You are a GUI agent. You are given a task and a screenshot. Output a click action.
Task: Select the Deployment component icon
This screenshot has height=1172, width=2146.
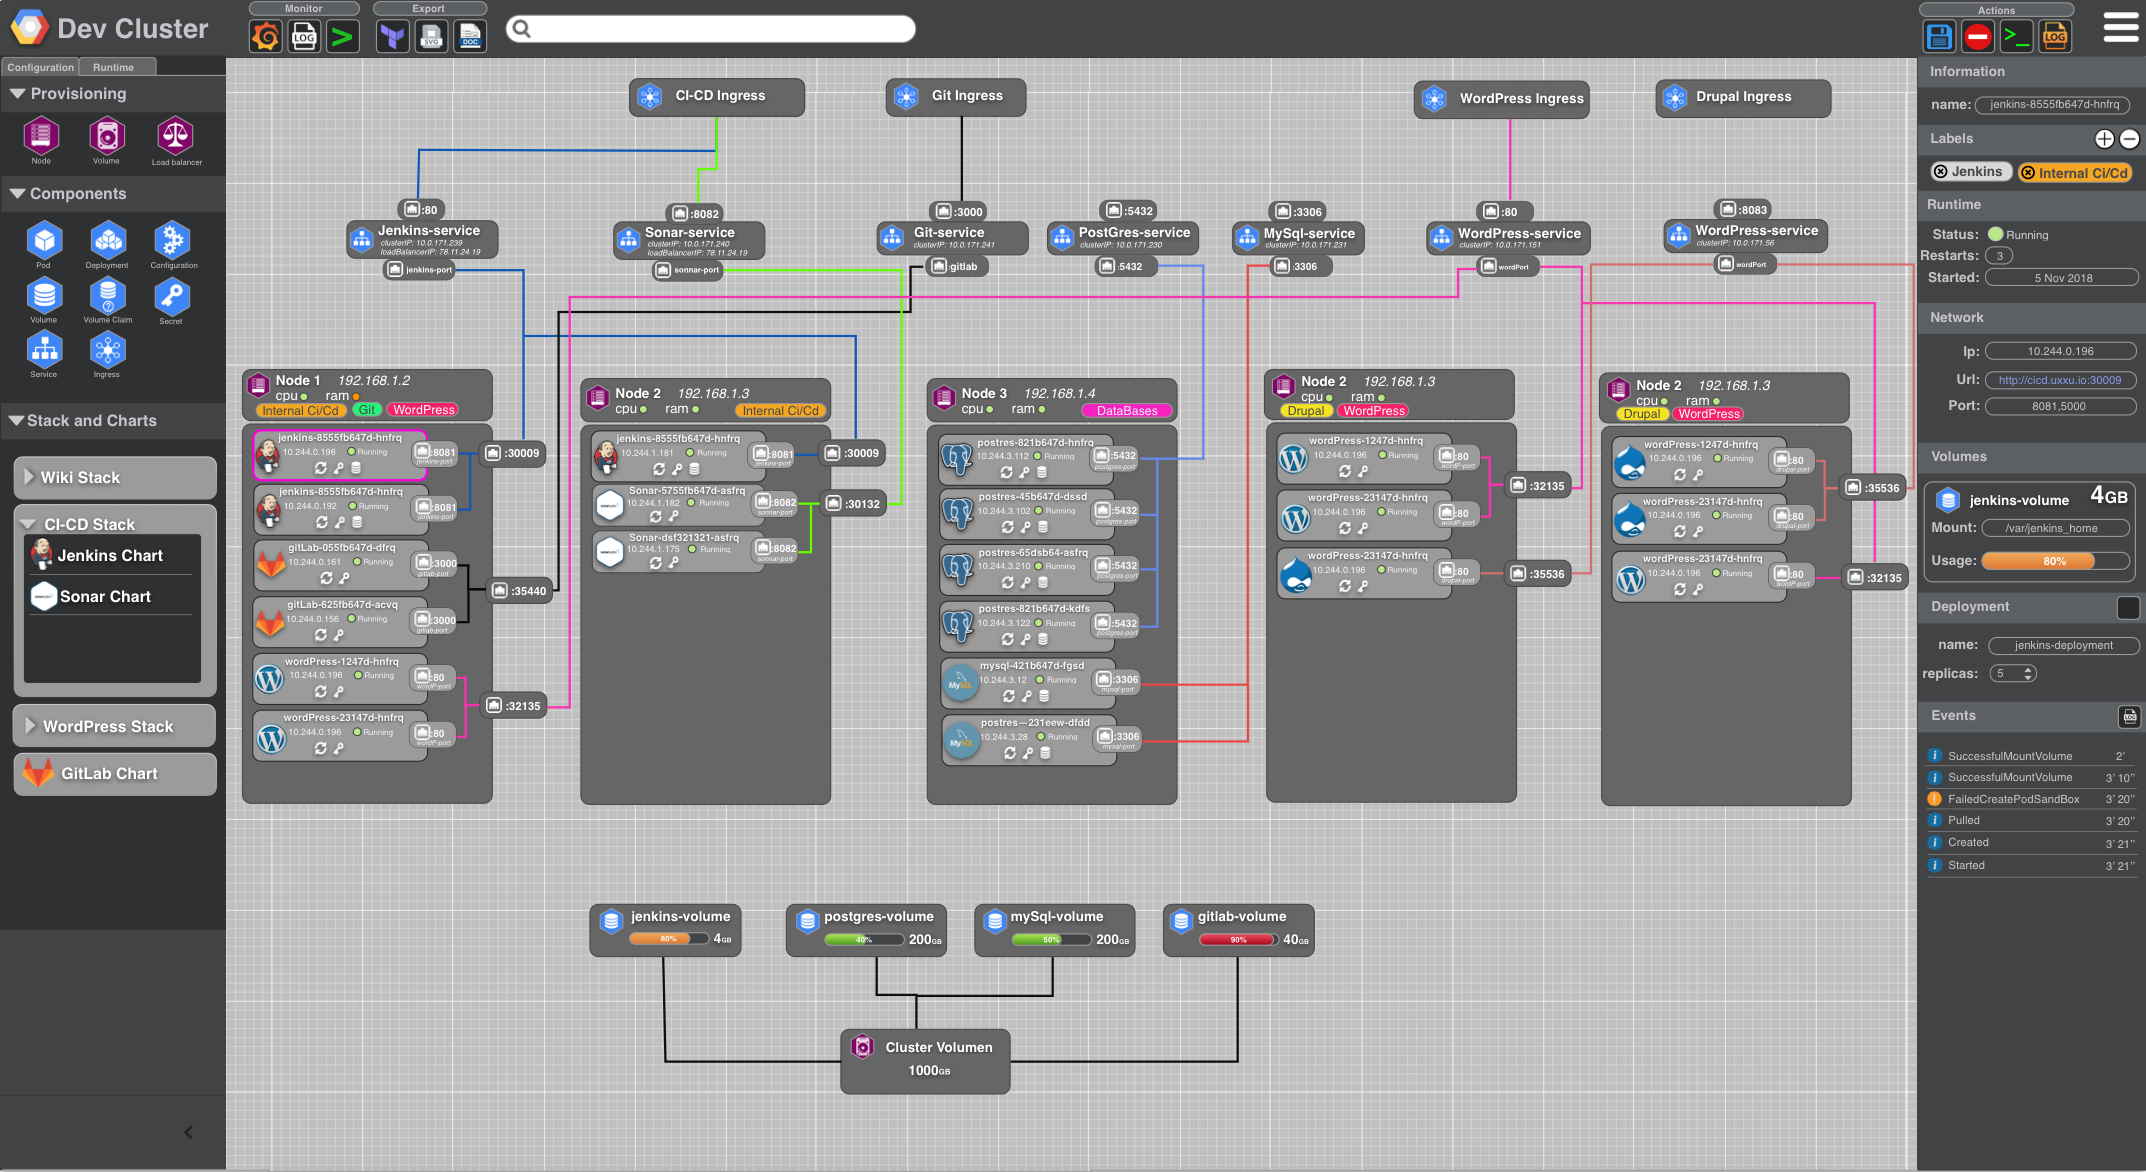click(107, 241)
